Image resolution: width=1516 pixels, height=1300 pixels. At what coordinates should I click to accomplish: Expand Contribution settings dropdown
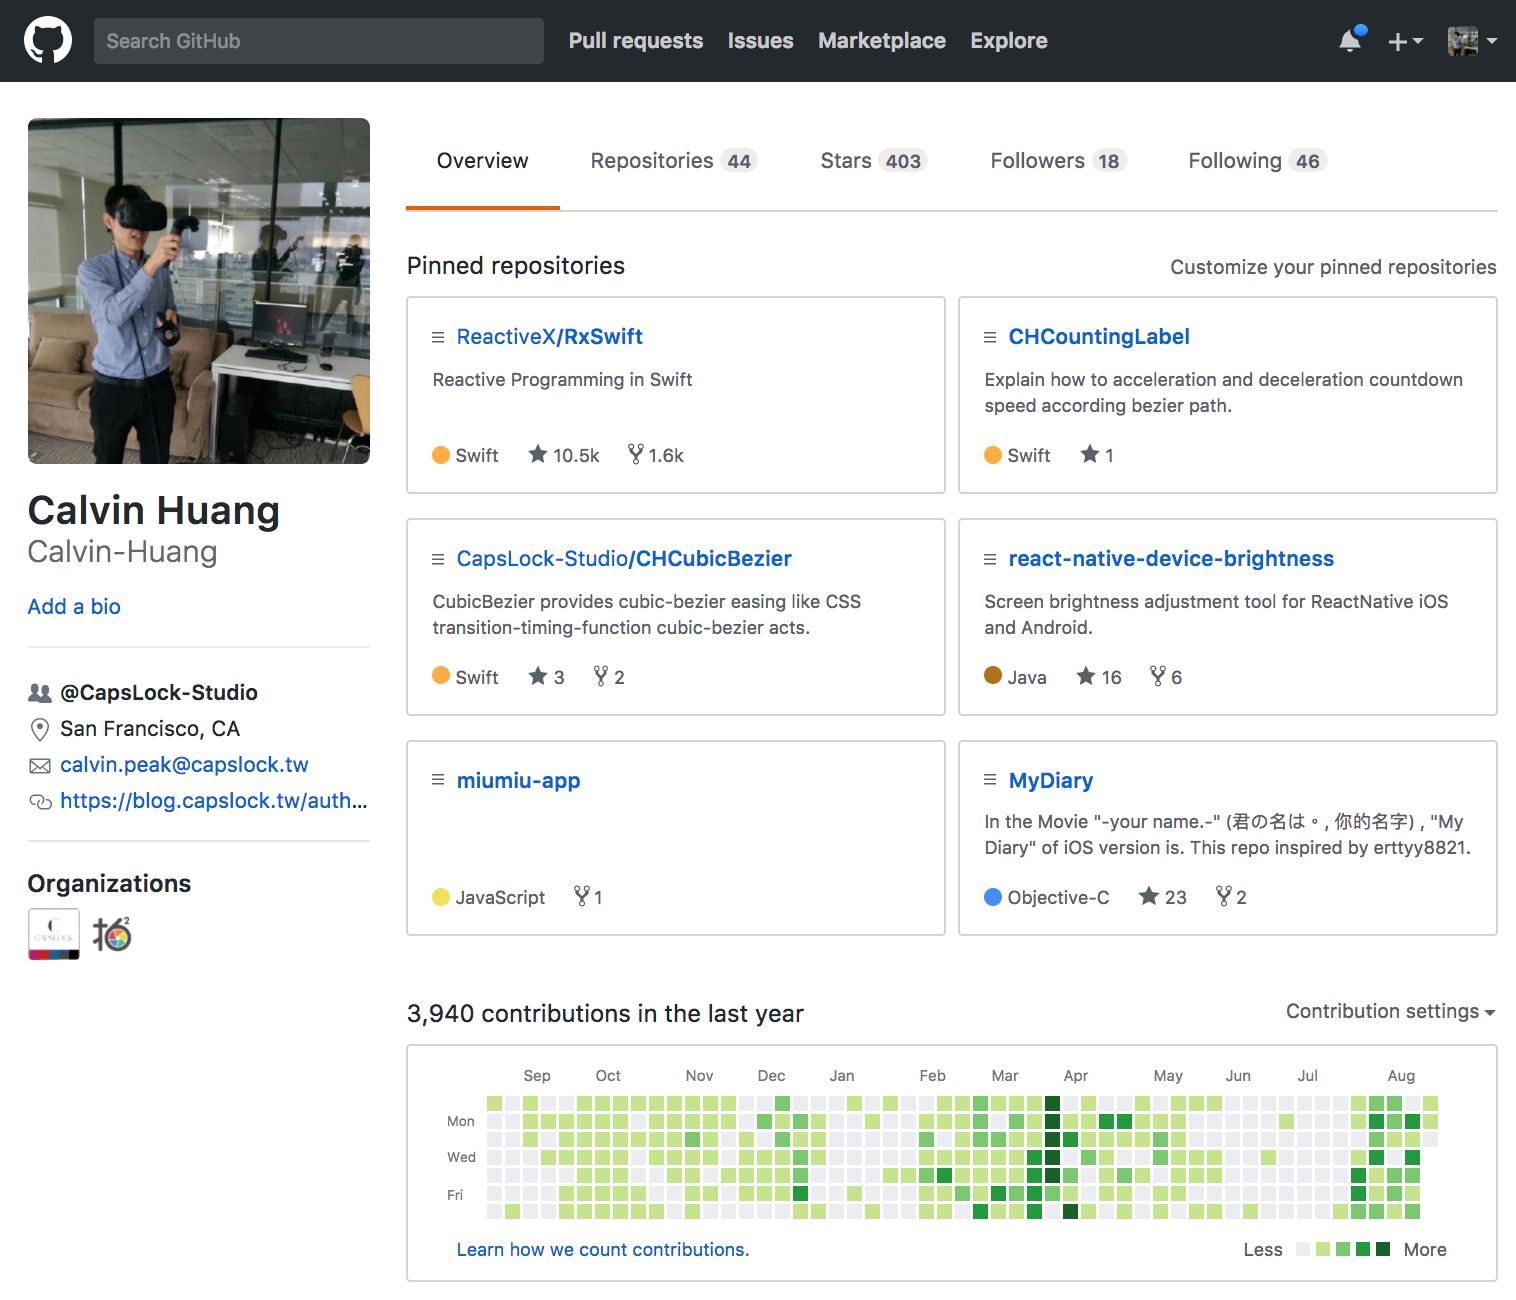[1391, 1012]
